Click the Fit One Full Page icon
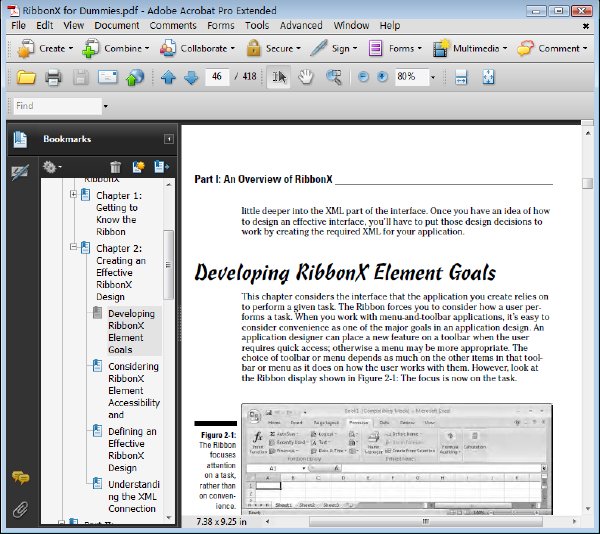This screenshot has height=534, width=600. [x=488, y=77]
